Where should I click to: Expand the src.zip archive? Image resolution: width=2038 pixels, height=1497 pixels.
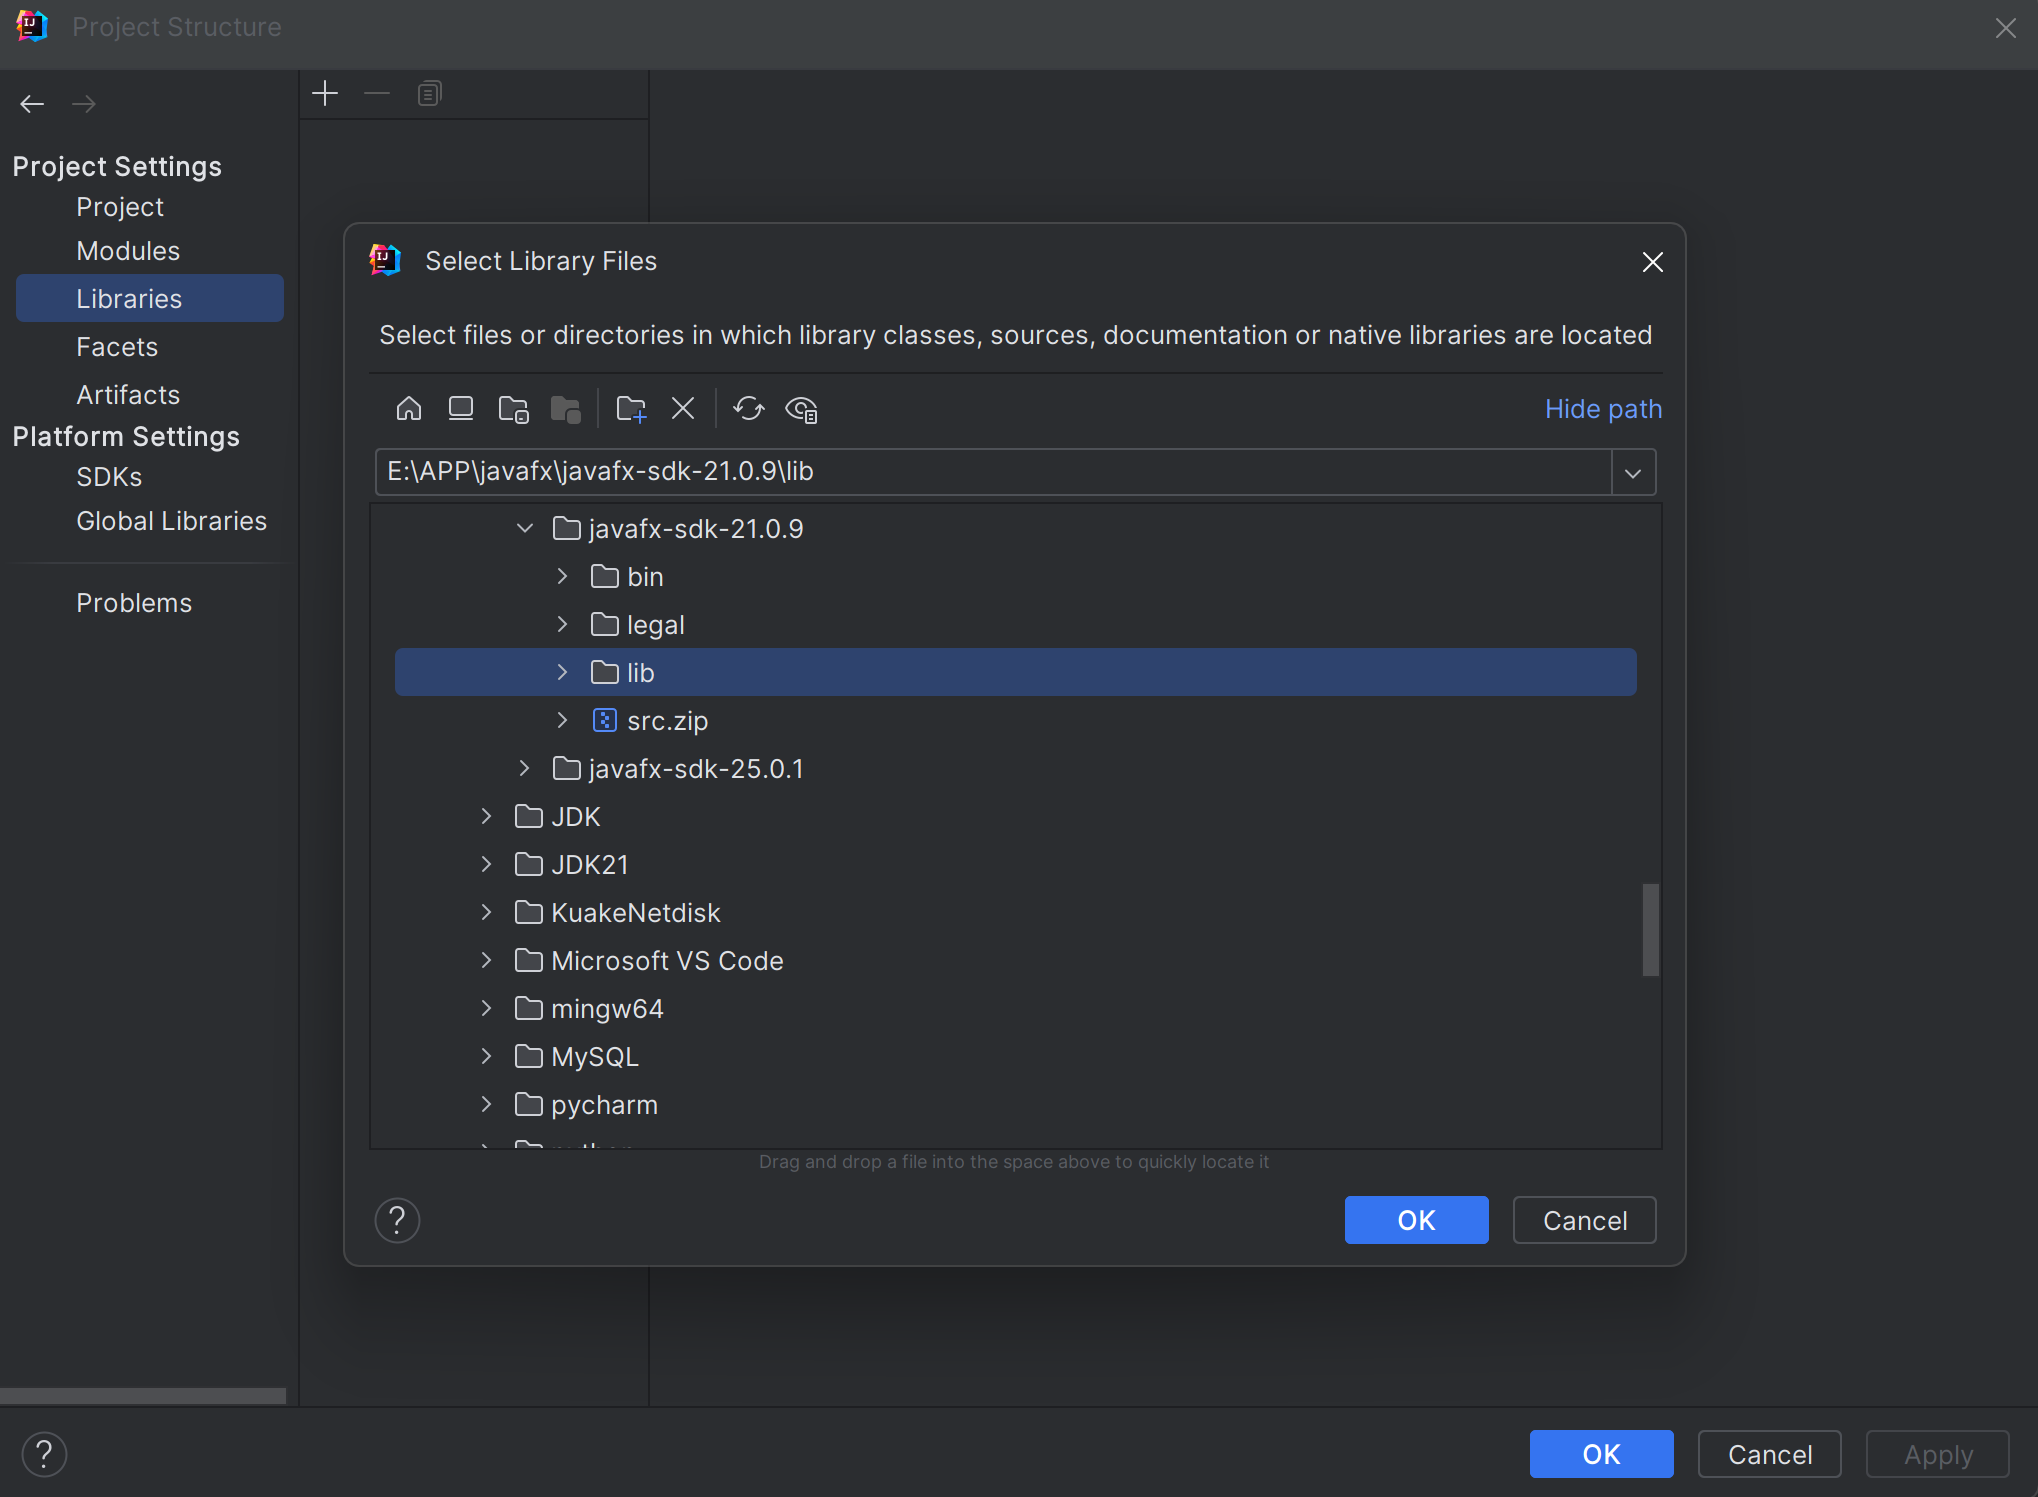[563, 720]
